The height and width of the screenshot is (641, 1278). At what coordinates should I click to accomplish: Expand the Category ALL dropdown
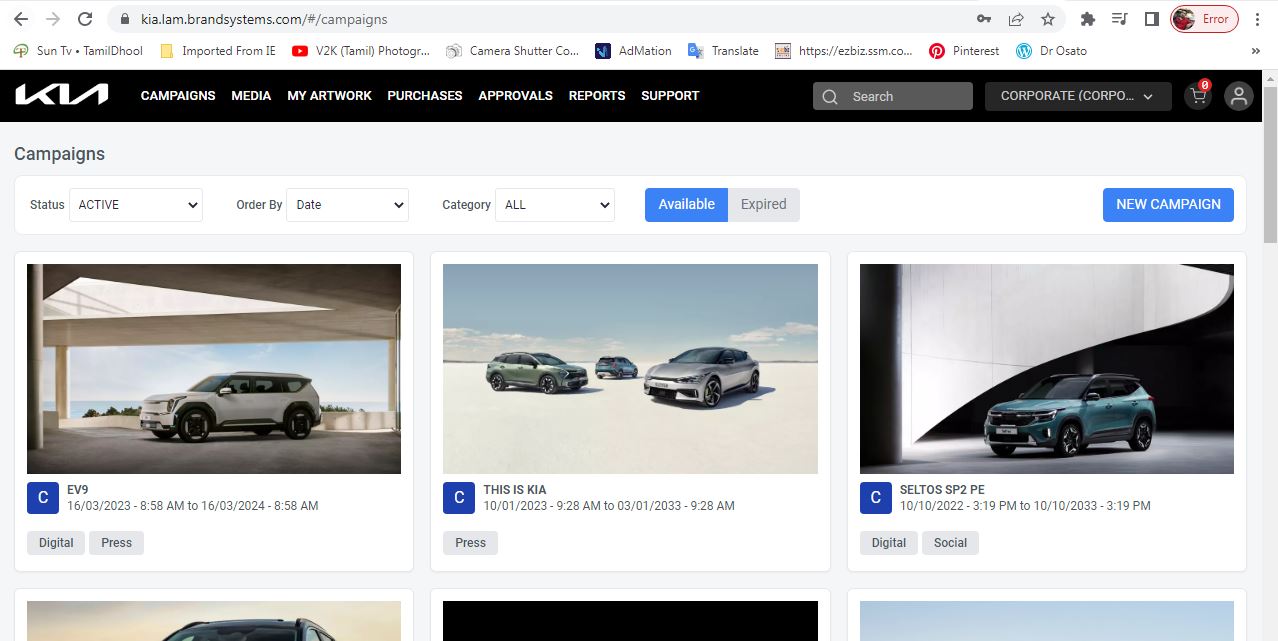pos(554,205)
